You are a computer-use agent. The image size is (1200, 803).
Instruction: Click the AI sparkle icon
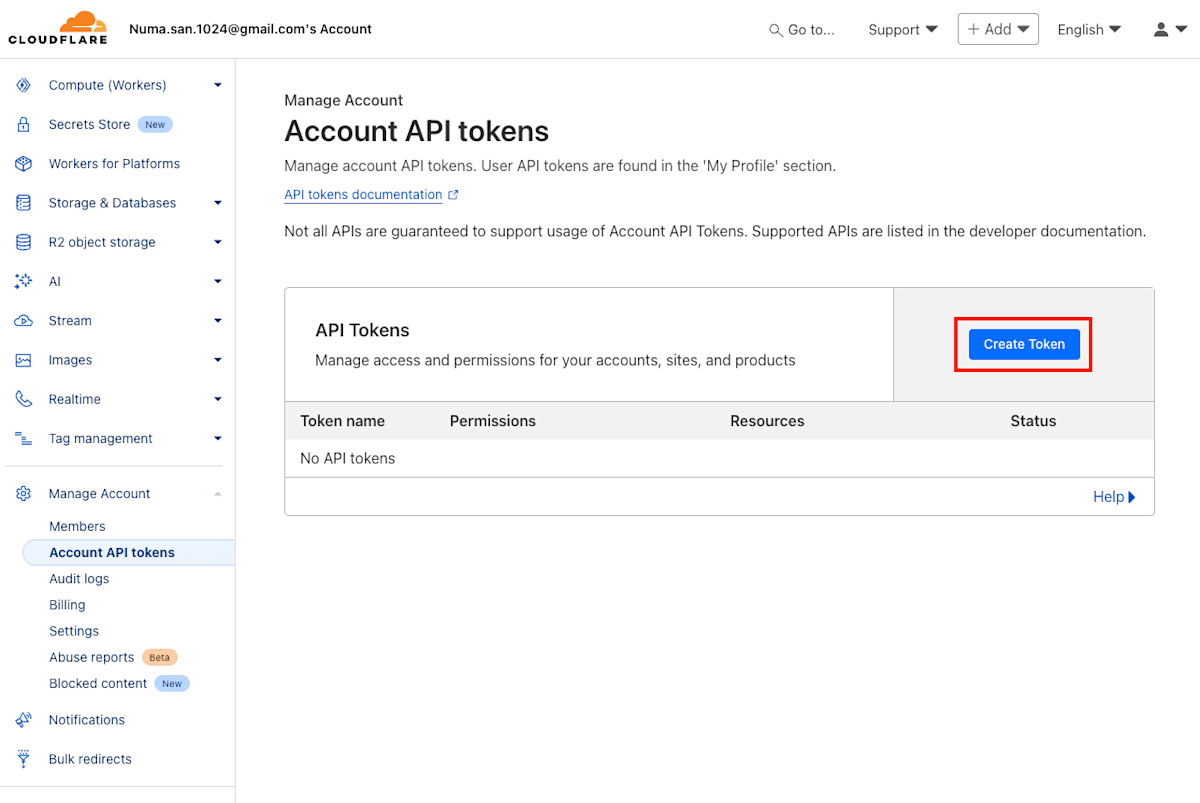(23, 281)
